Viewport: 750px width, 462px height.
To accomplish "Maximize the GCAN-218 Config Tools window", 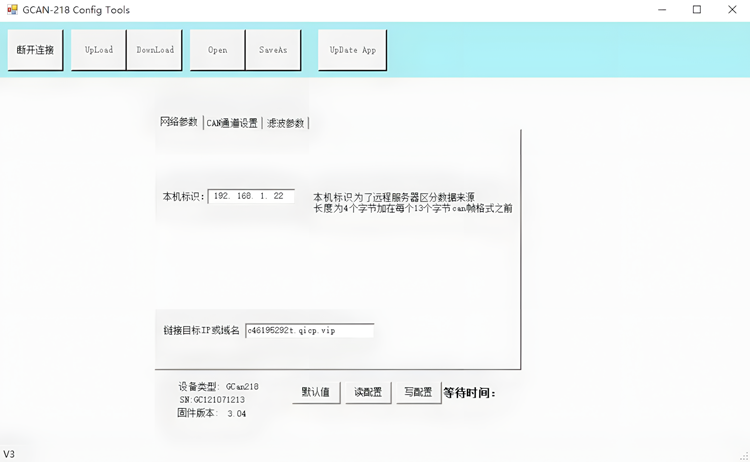I will pos(697,10).
